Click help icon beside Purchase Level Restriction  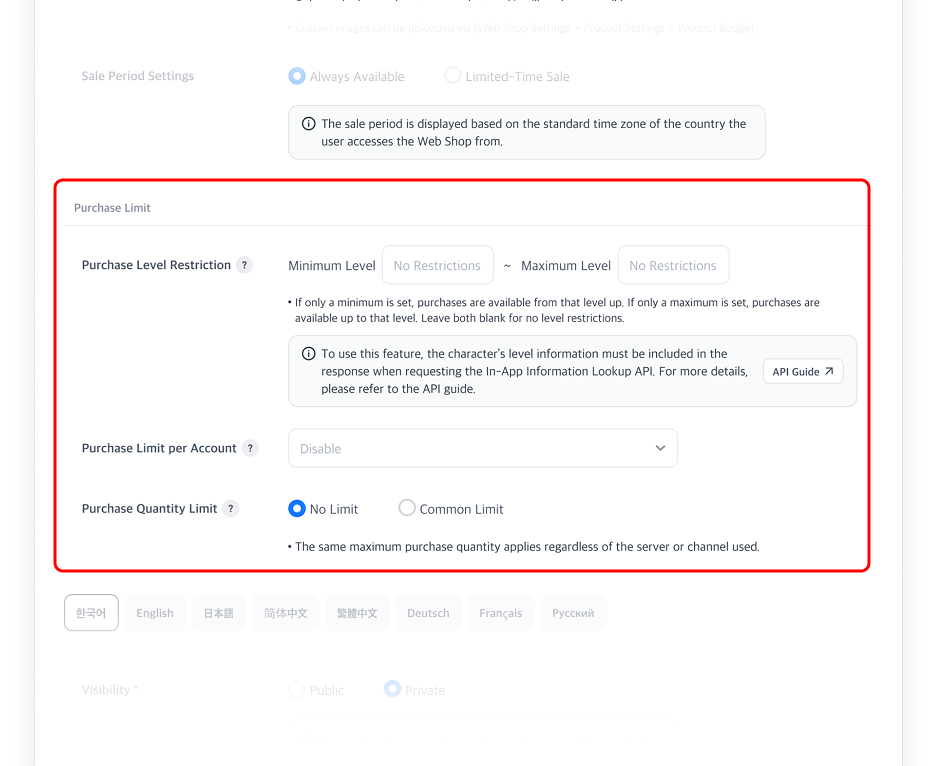click(245, 265)
